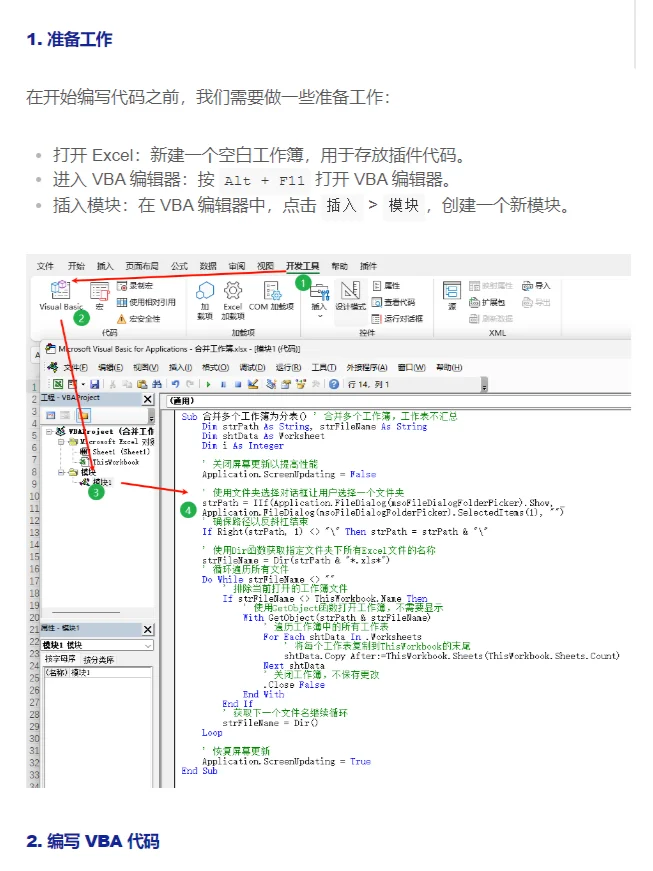The image size is (653, 871).
Task: Click 查看代码 (View Code) in ribbon
Action: tap(393, 302)
